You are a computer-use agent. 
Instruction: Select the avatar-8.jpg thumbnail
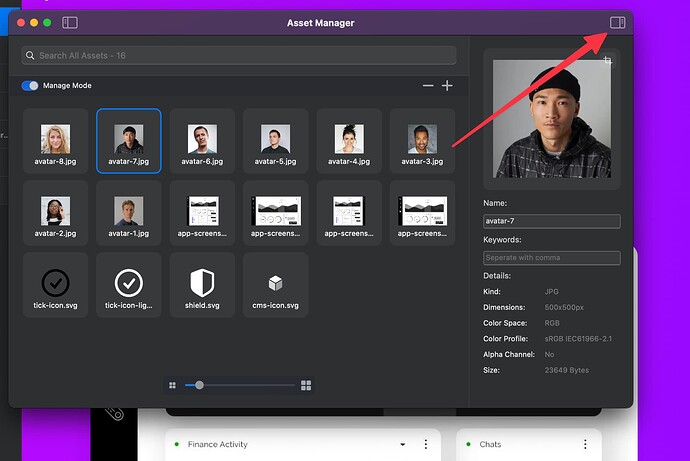[55, 141]
